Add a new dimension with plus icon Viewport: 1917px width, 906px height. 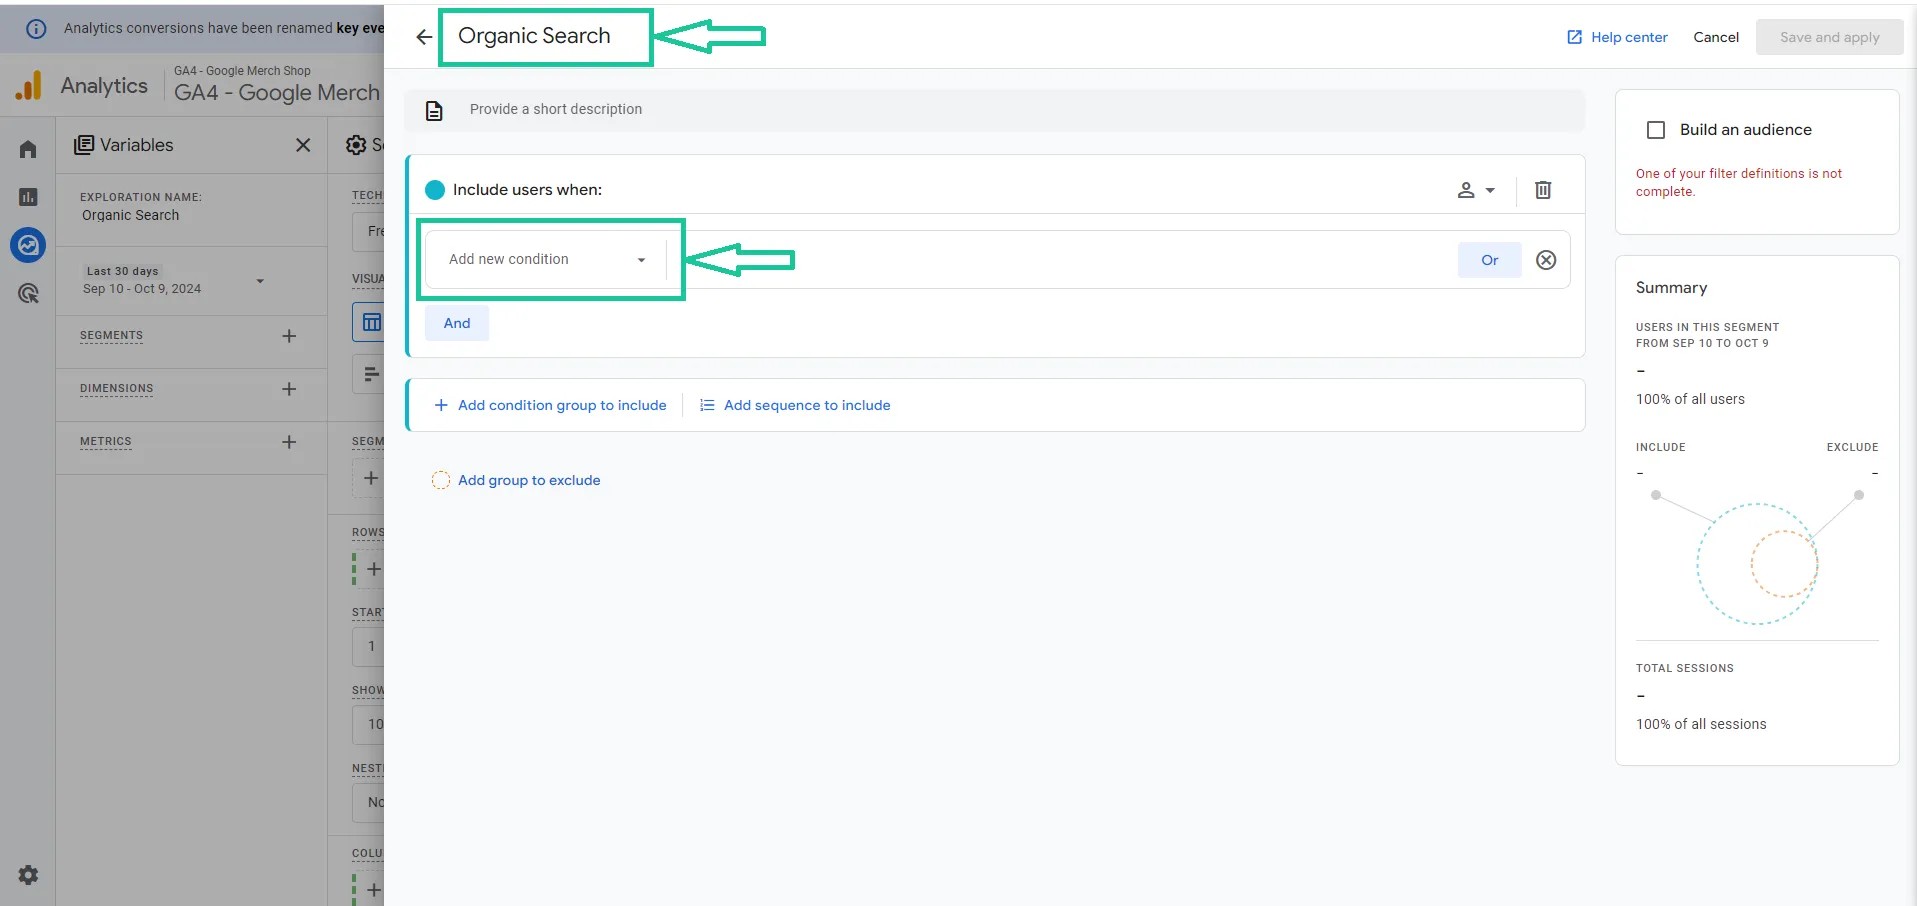pyautogui.click(x=289, y=389)
